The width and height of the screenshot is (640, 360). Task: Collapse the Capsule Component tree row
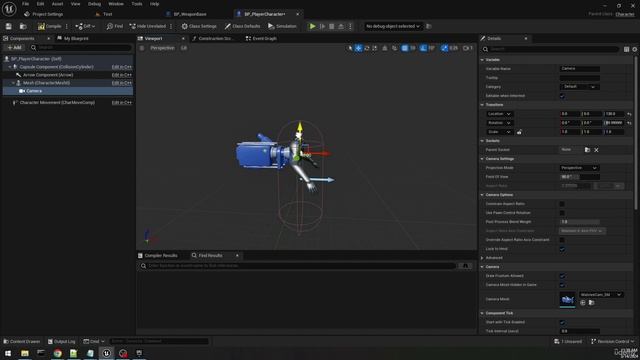[x=10, y=67]
